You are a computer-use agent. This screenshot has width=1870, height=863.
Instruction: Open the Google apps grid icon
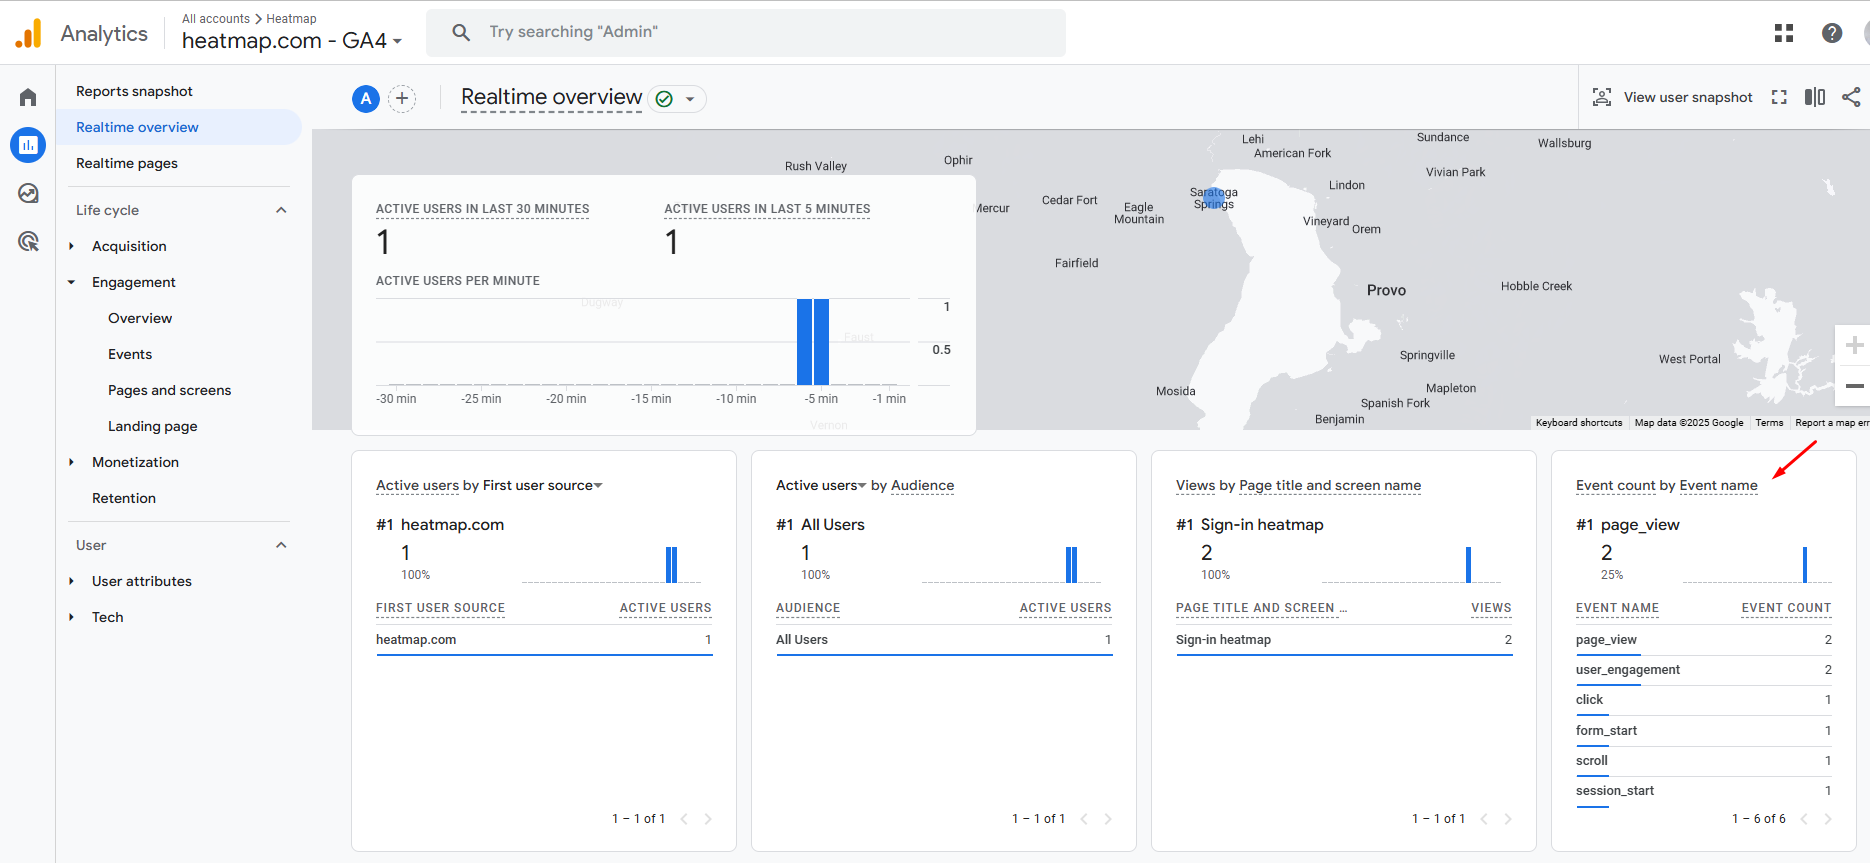(1784, 33)
